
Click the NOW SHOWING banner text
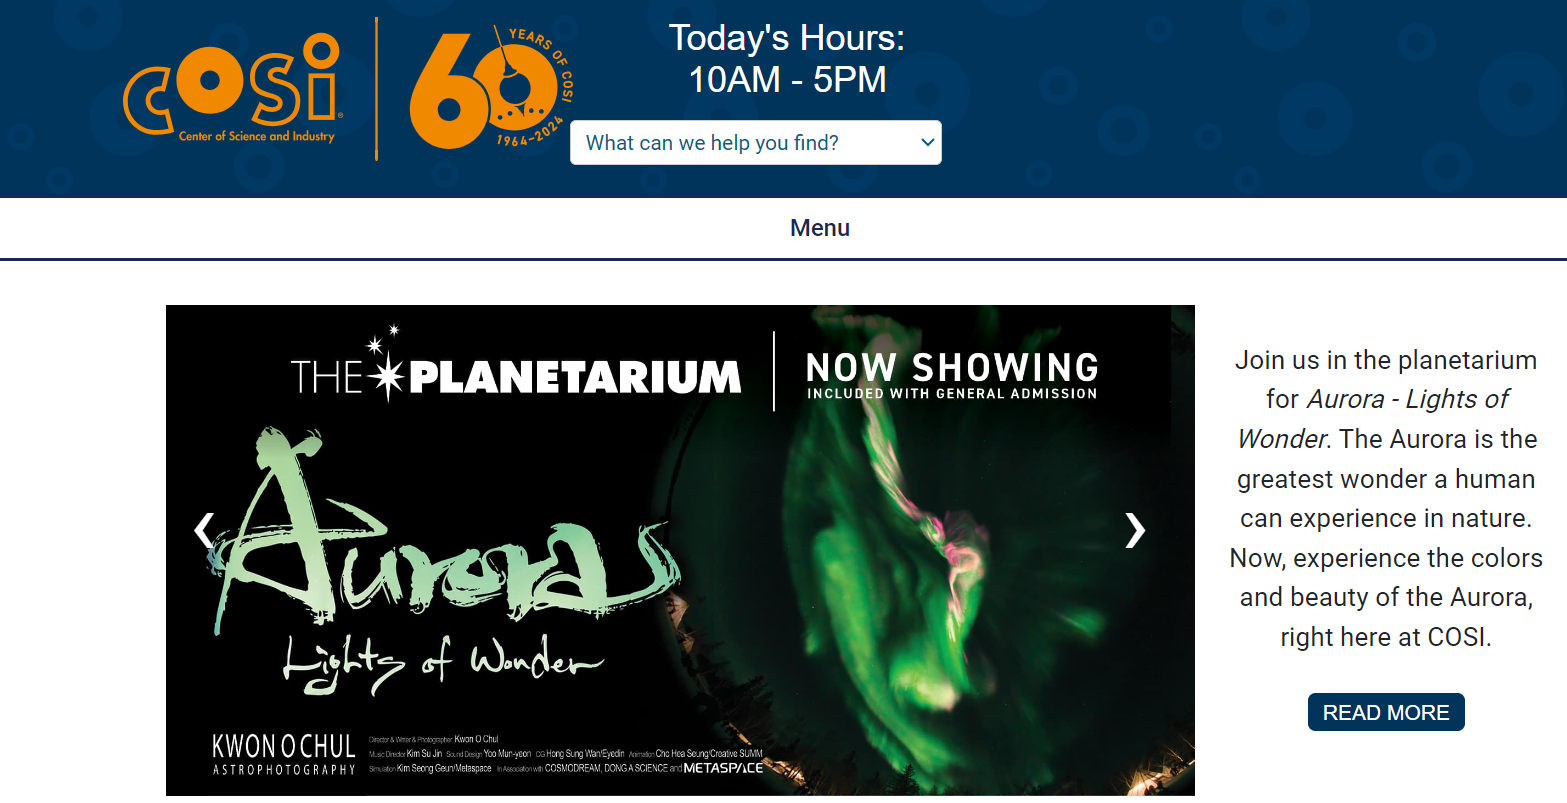point(952,367)
